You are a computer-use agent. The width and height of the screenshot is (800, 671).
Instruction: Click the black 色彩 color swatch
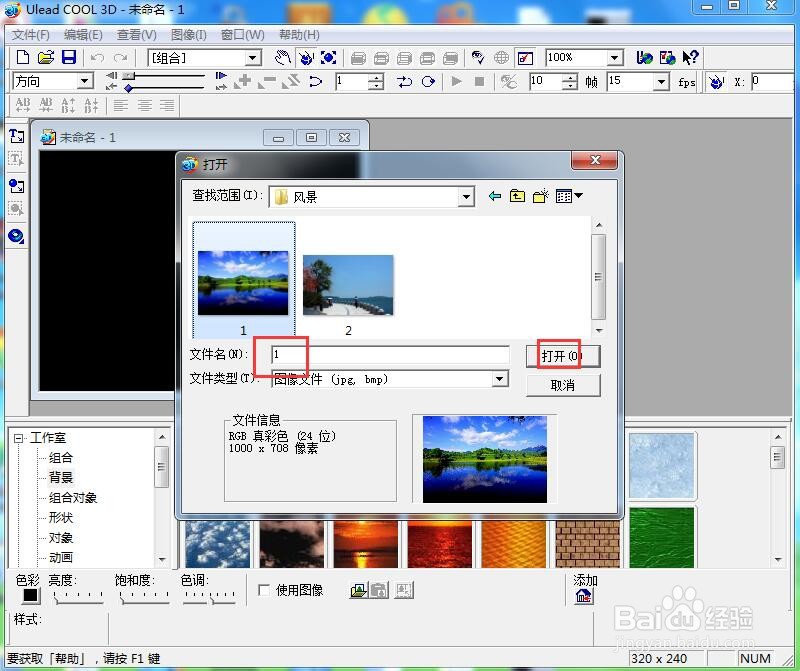pyautogui.click(x=30, y=595)
